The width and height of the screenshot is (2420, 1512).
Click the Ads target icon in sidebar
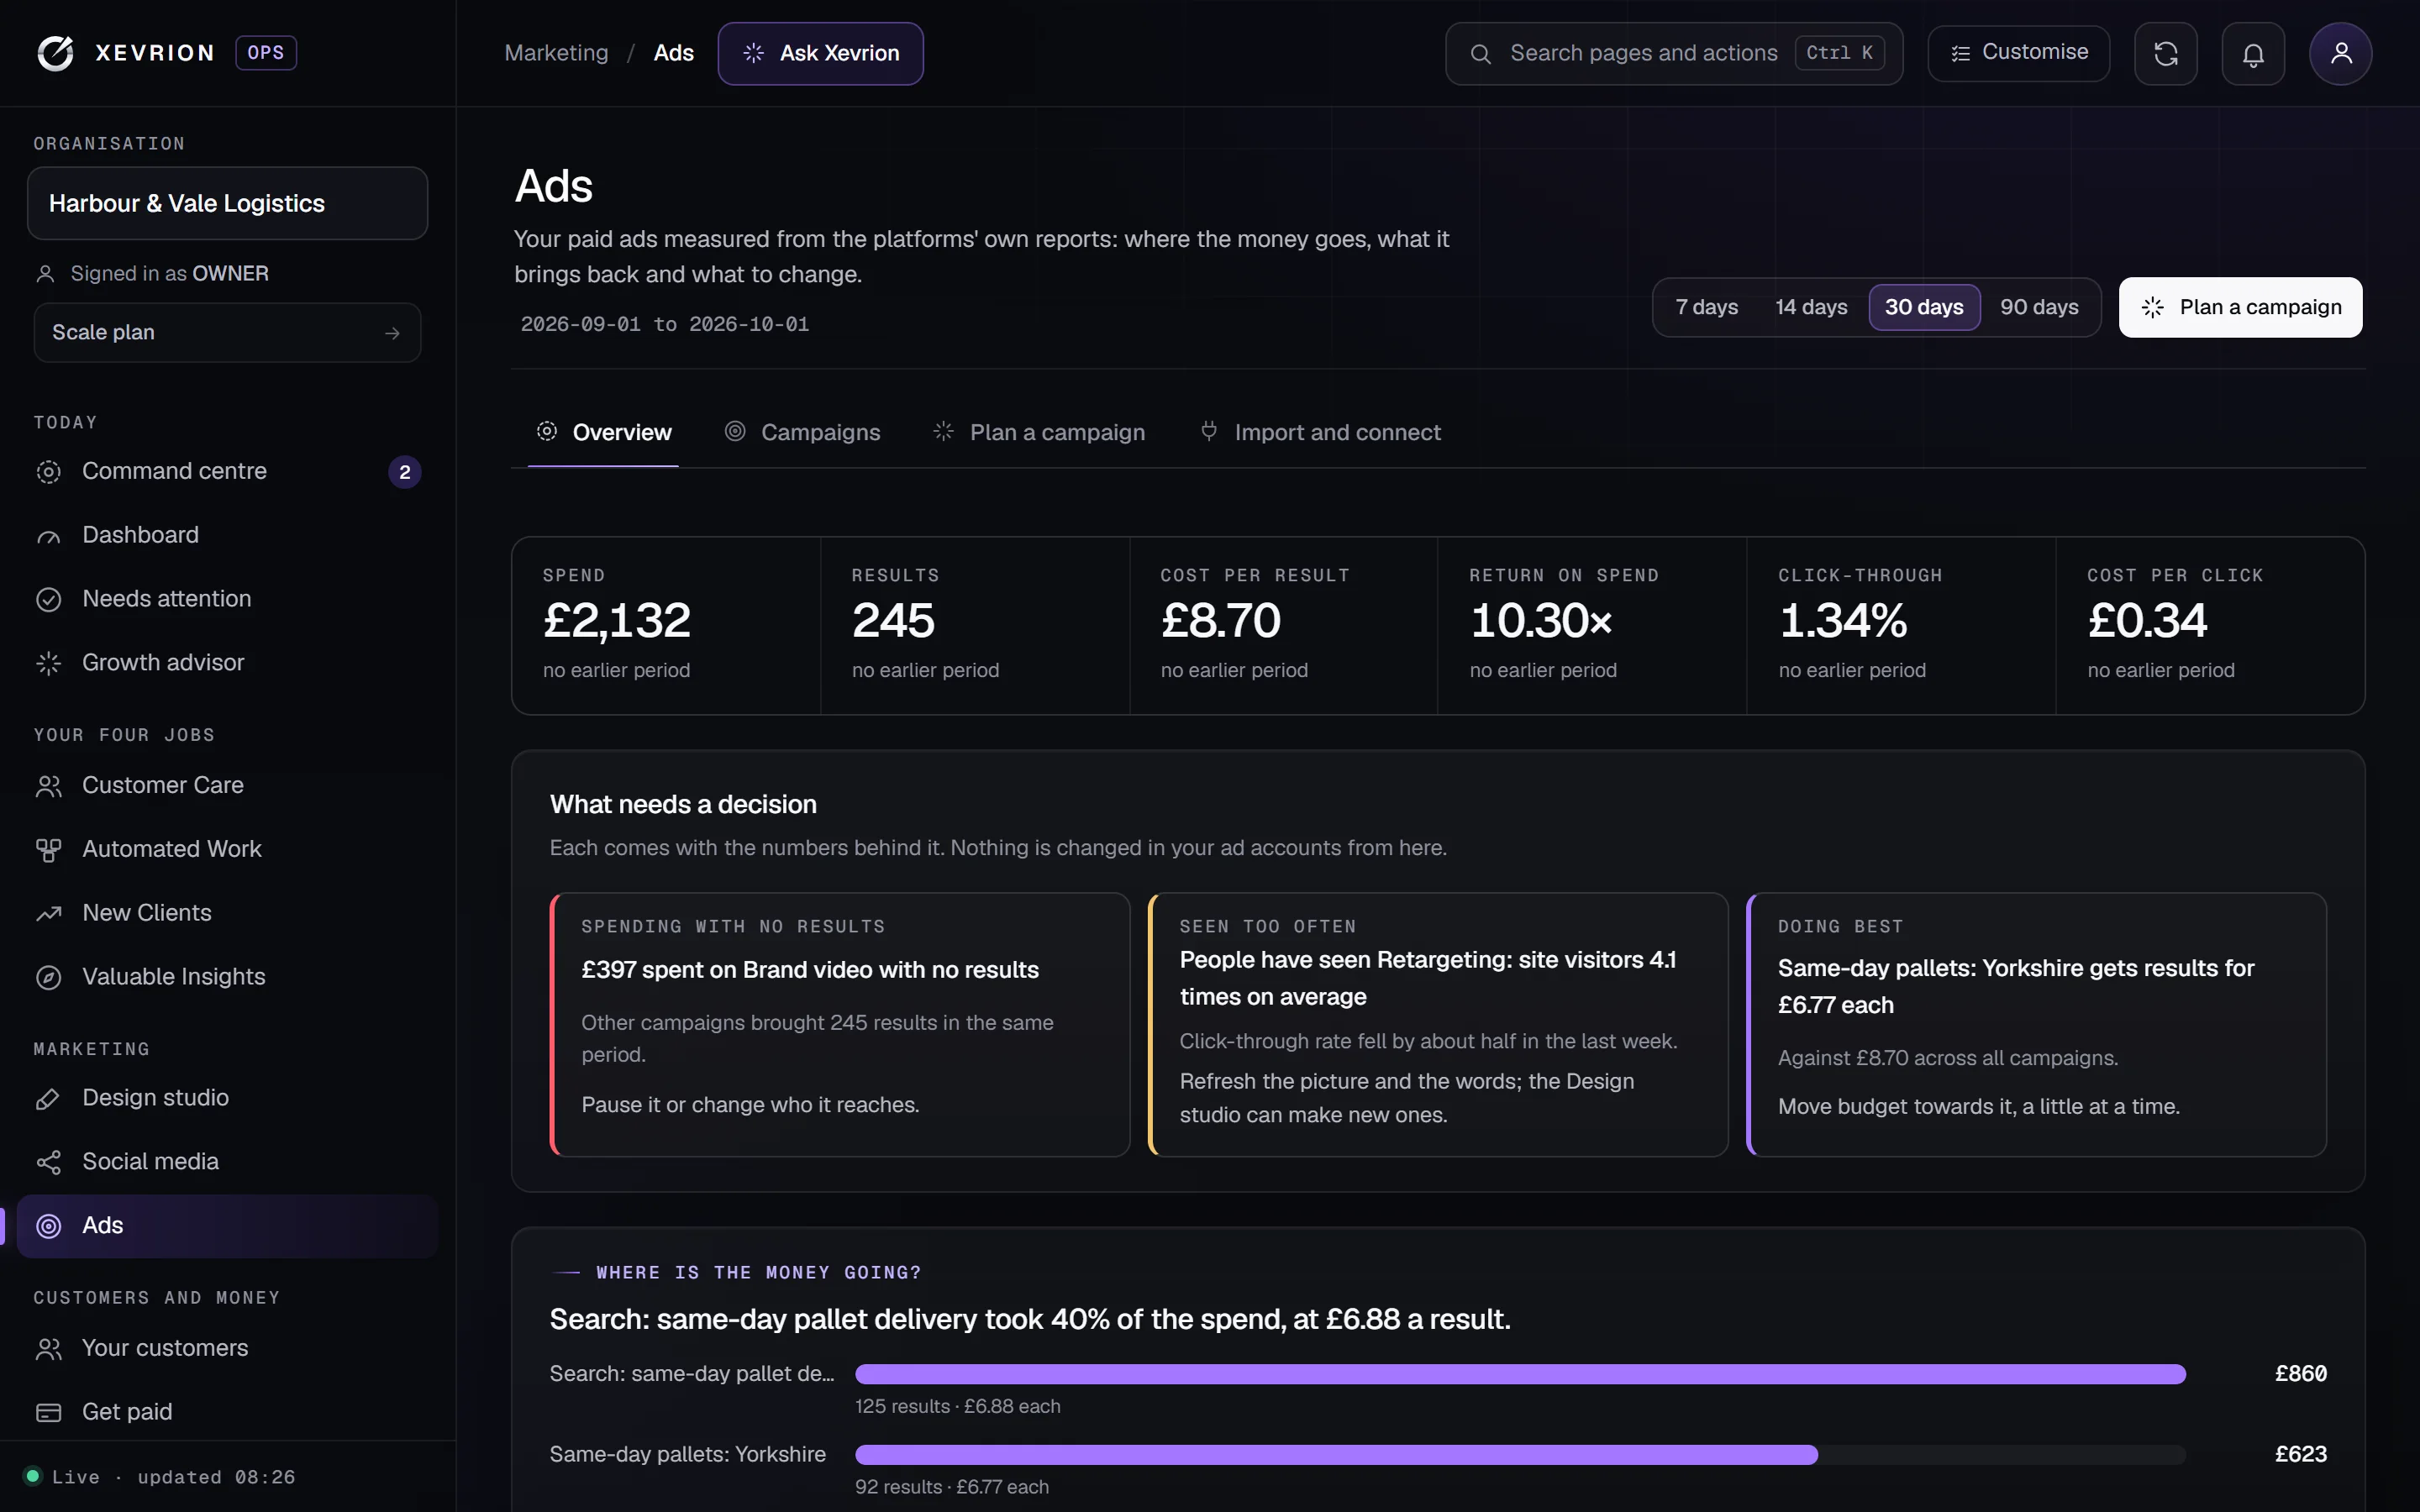click(48, 1226)
